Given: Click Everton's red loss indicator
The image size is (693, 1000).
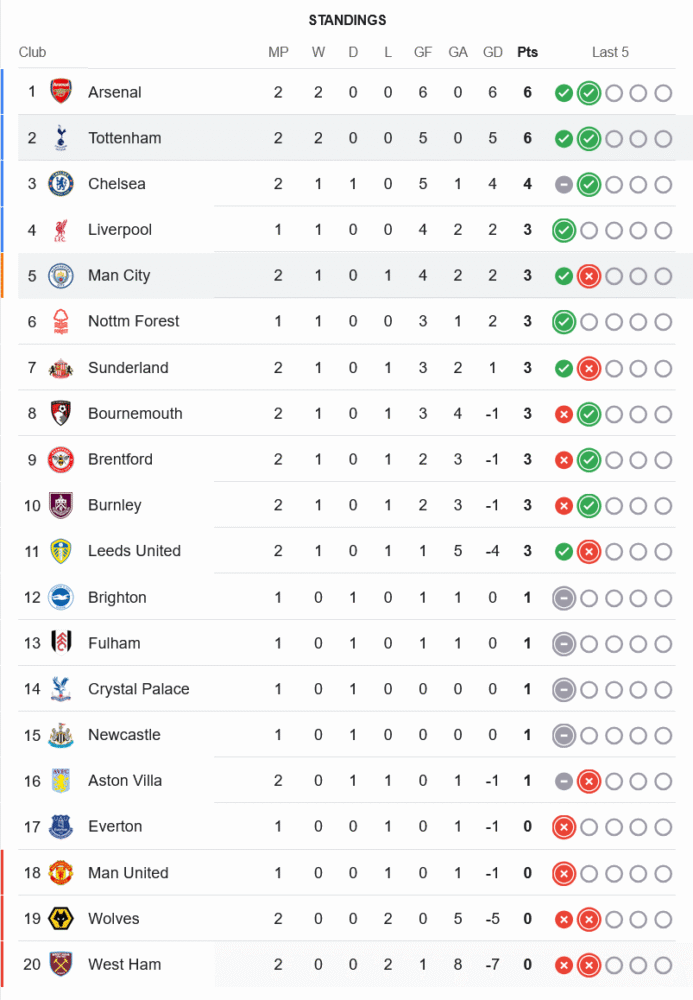Looking at the screenshot, I should (x=564, y=827).
